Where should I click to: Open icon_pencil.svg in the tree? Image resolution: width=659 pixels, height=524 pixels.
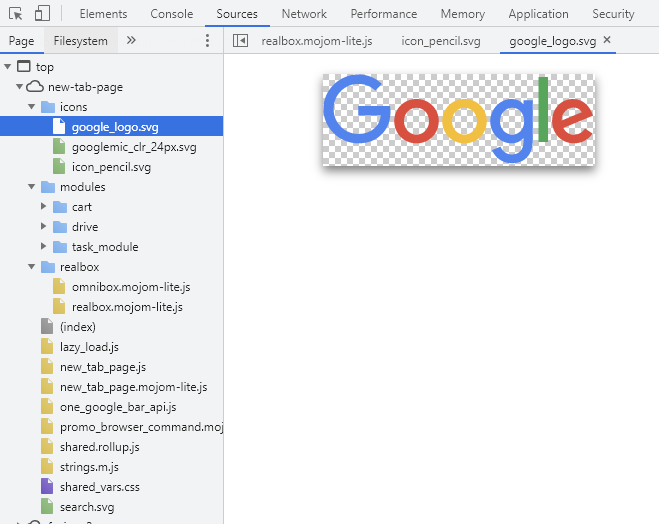coord(111,167)
